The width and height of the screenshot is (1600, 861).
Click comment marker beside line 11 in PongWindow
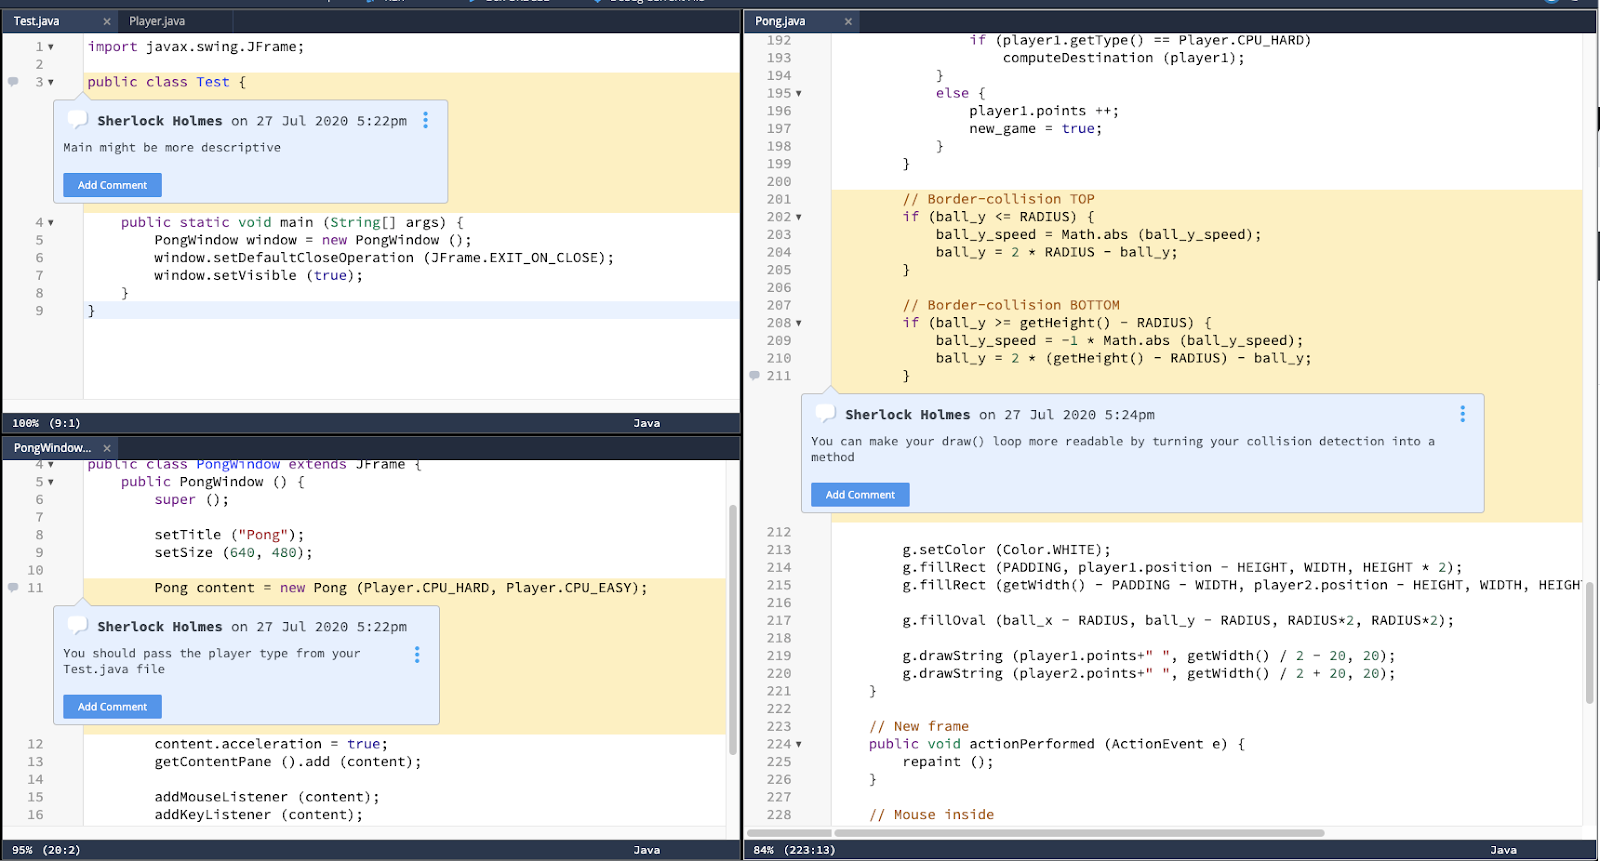coord(13,588)
